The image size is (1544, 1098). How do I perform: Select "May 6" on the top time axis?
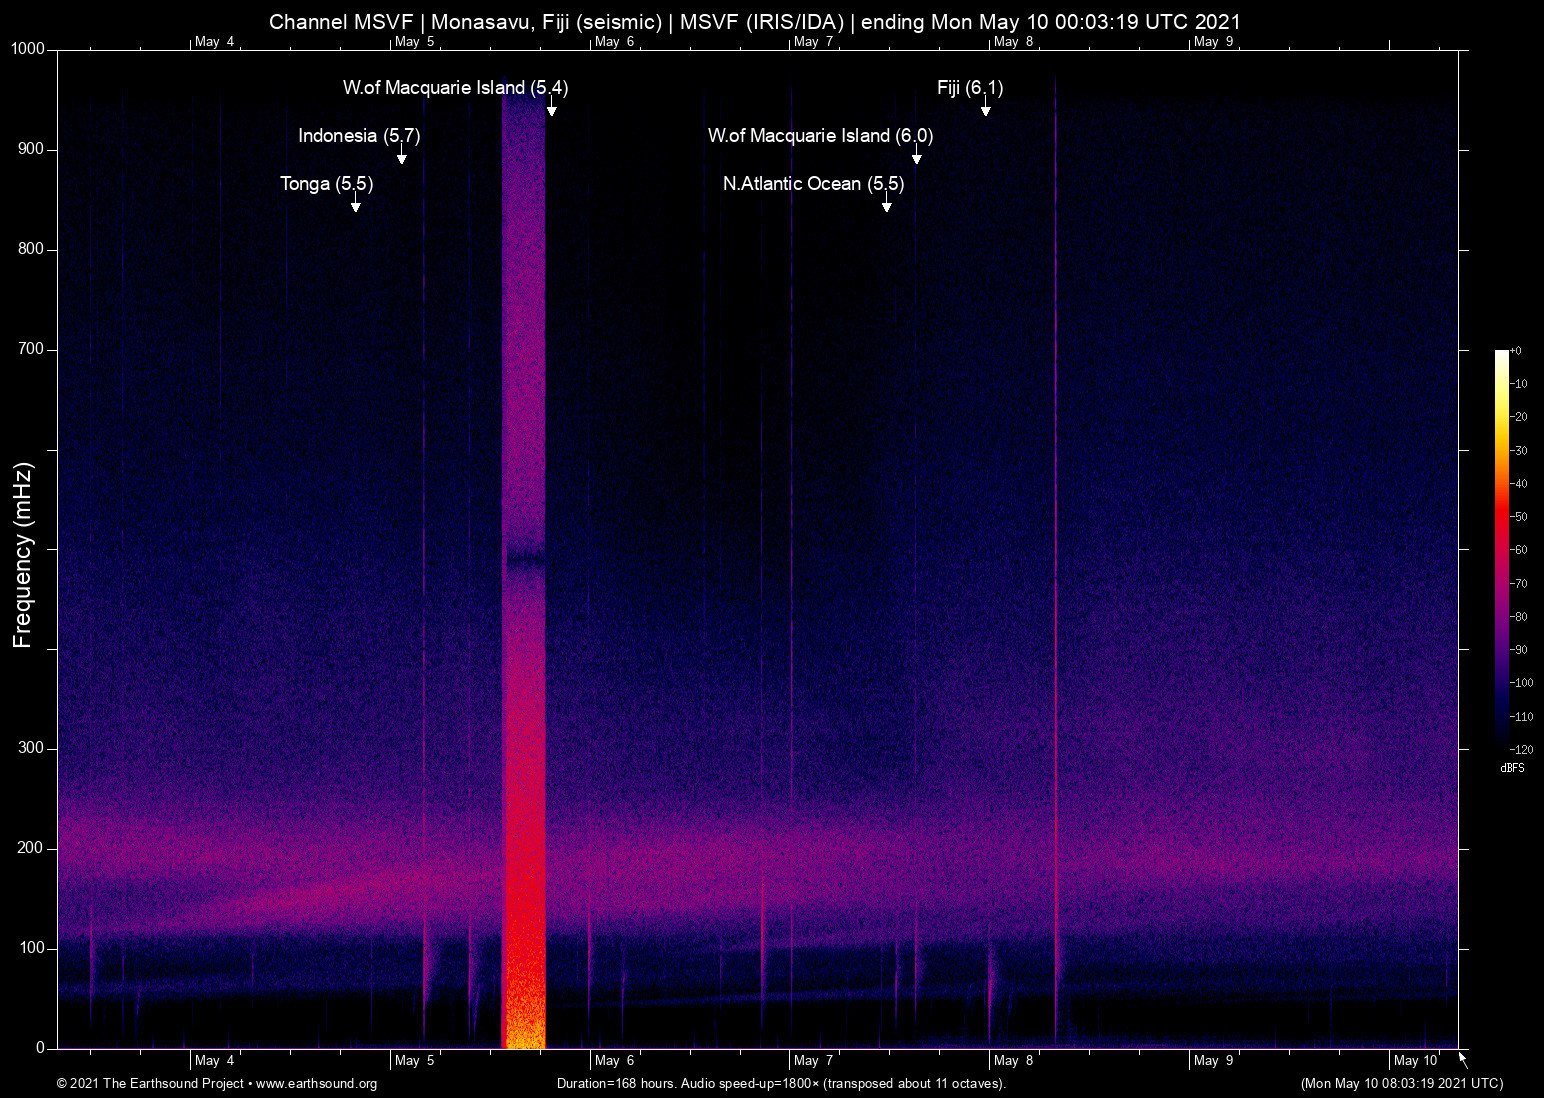tap(614, 42)
